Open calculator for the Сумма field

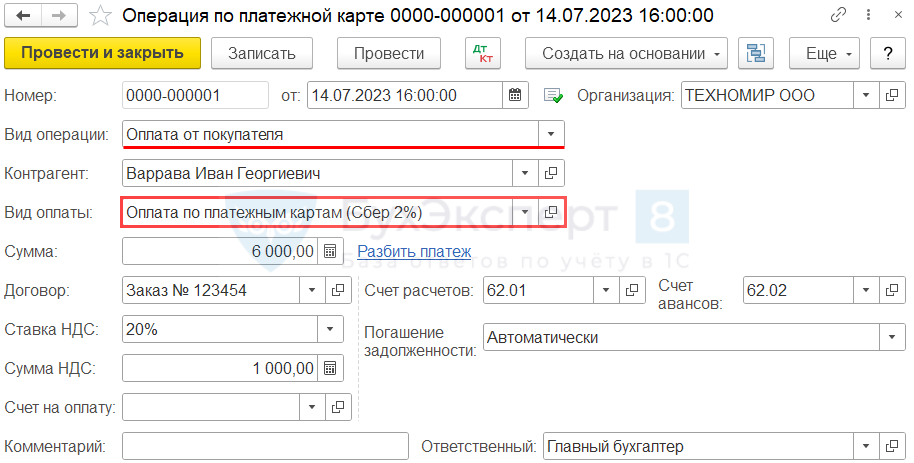tap(330, 251)
